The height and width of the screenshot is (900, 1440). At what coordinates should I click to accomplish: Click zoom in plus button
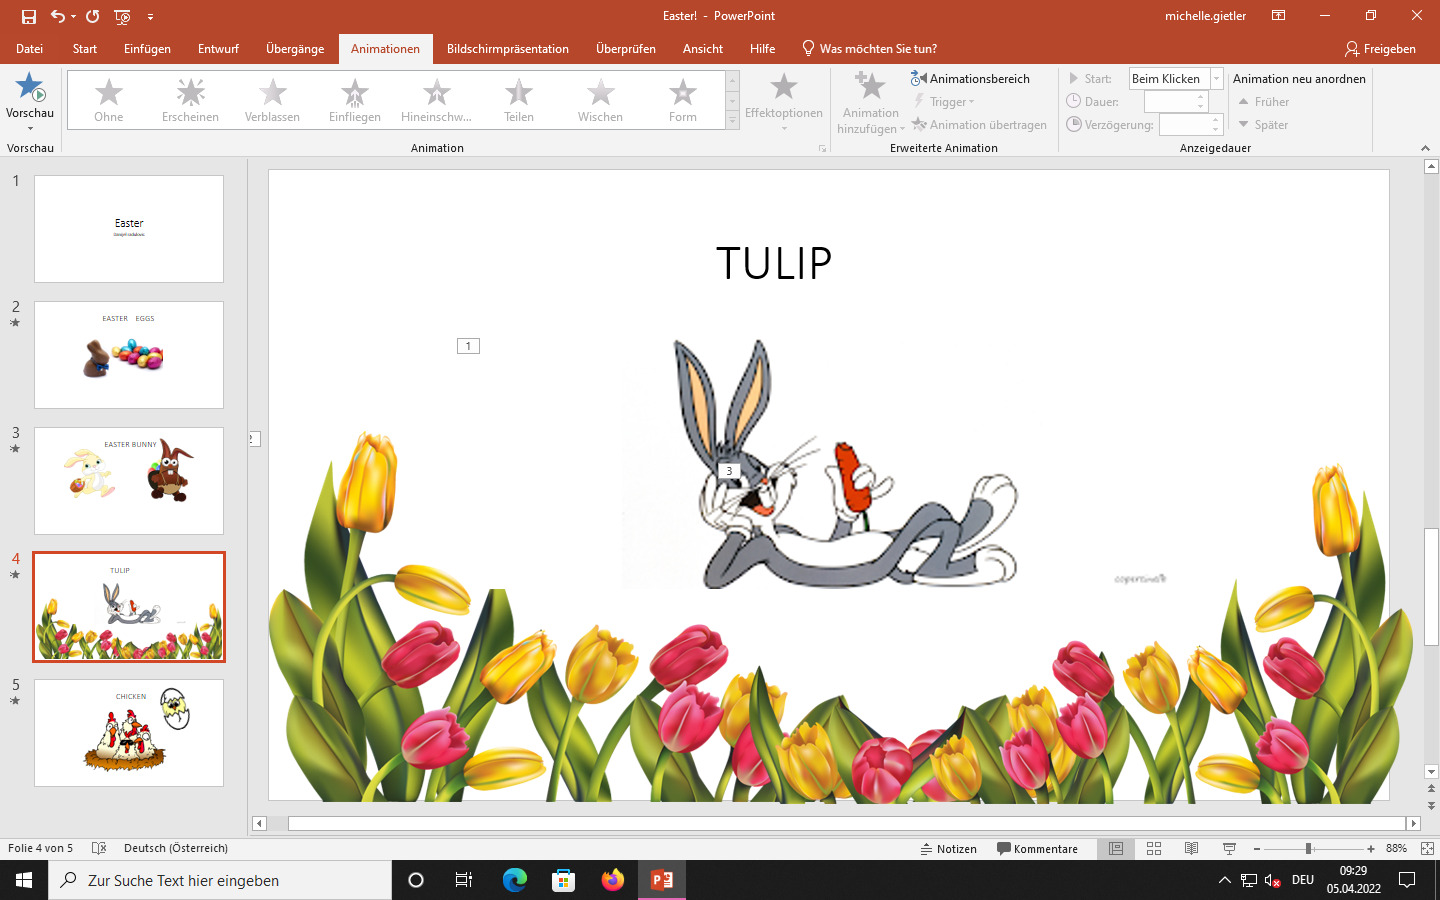[x=1370, y=848]
